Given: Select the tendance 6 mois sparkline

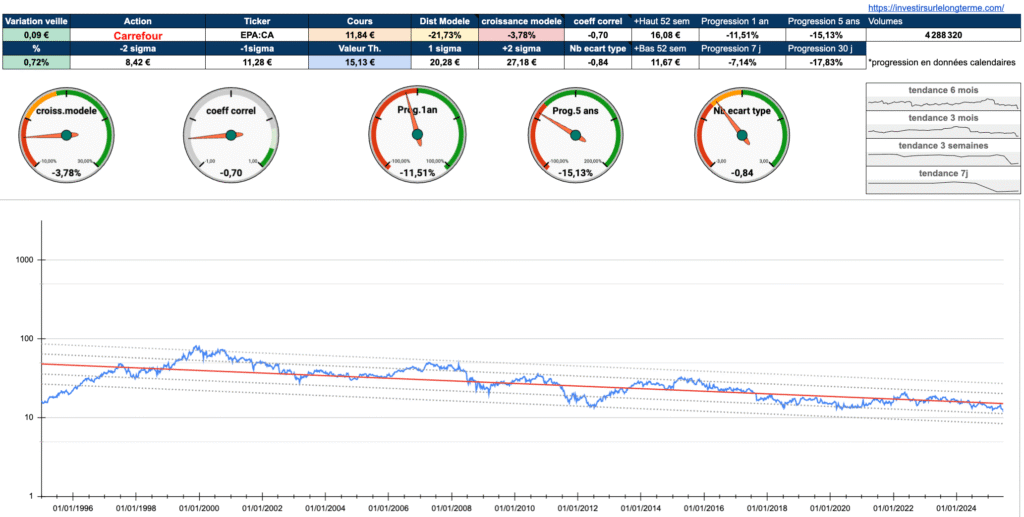Looking at the screenshot, I should [943, 98].
